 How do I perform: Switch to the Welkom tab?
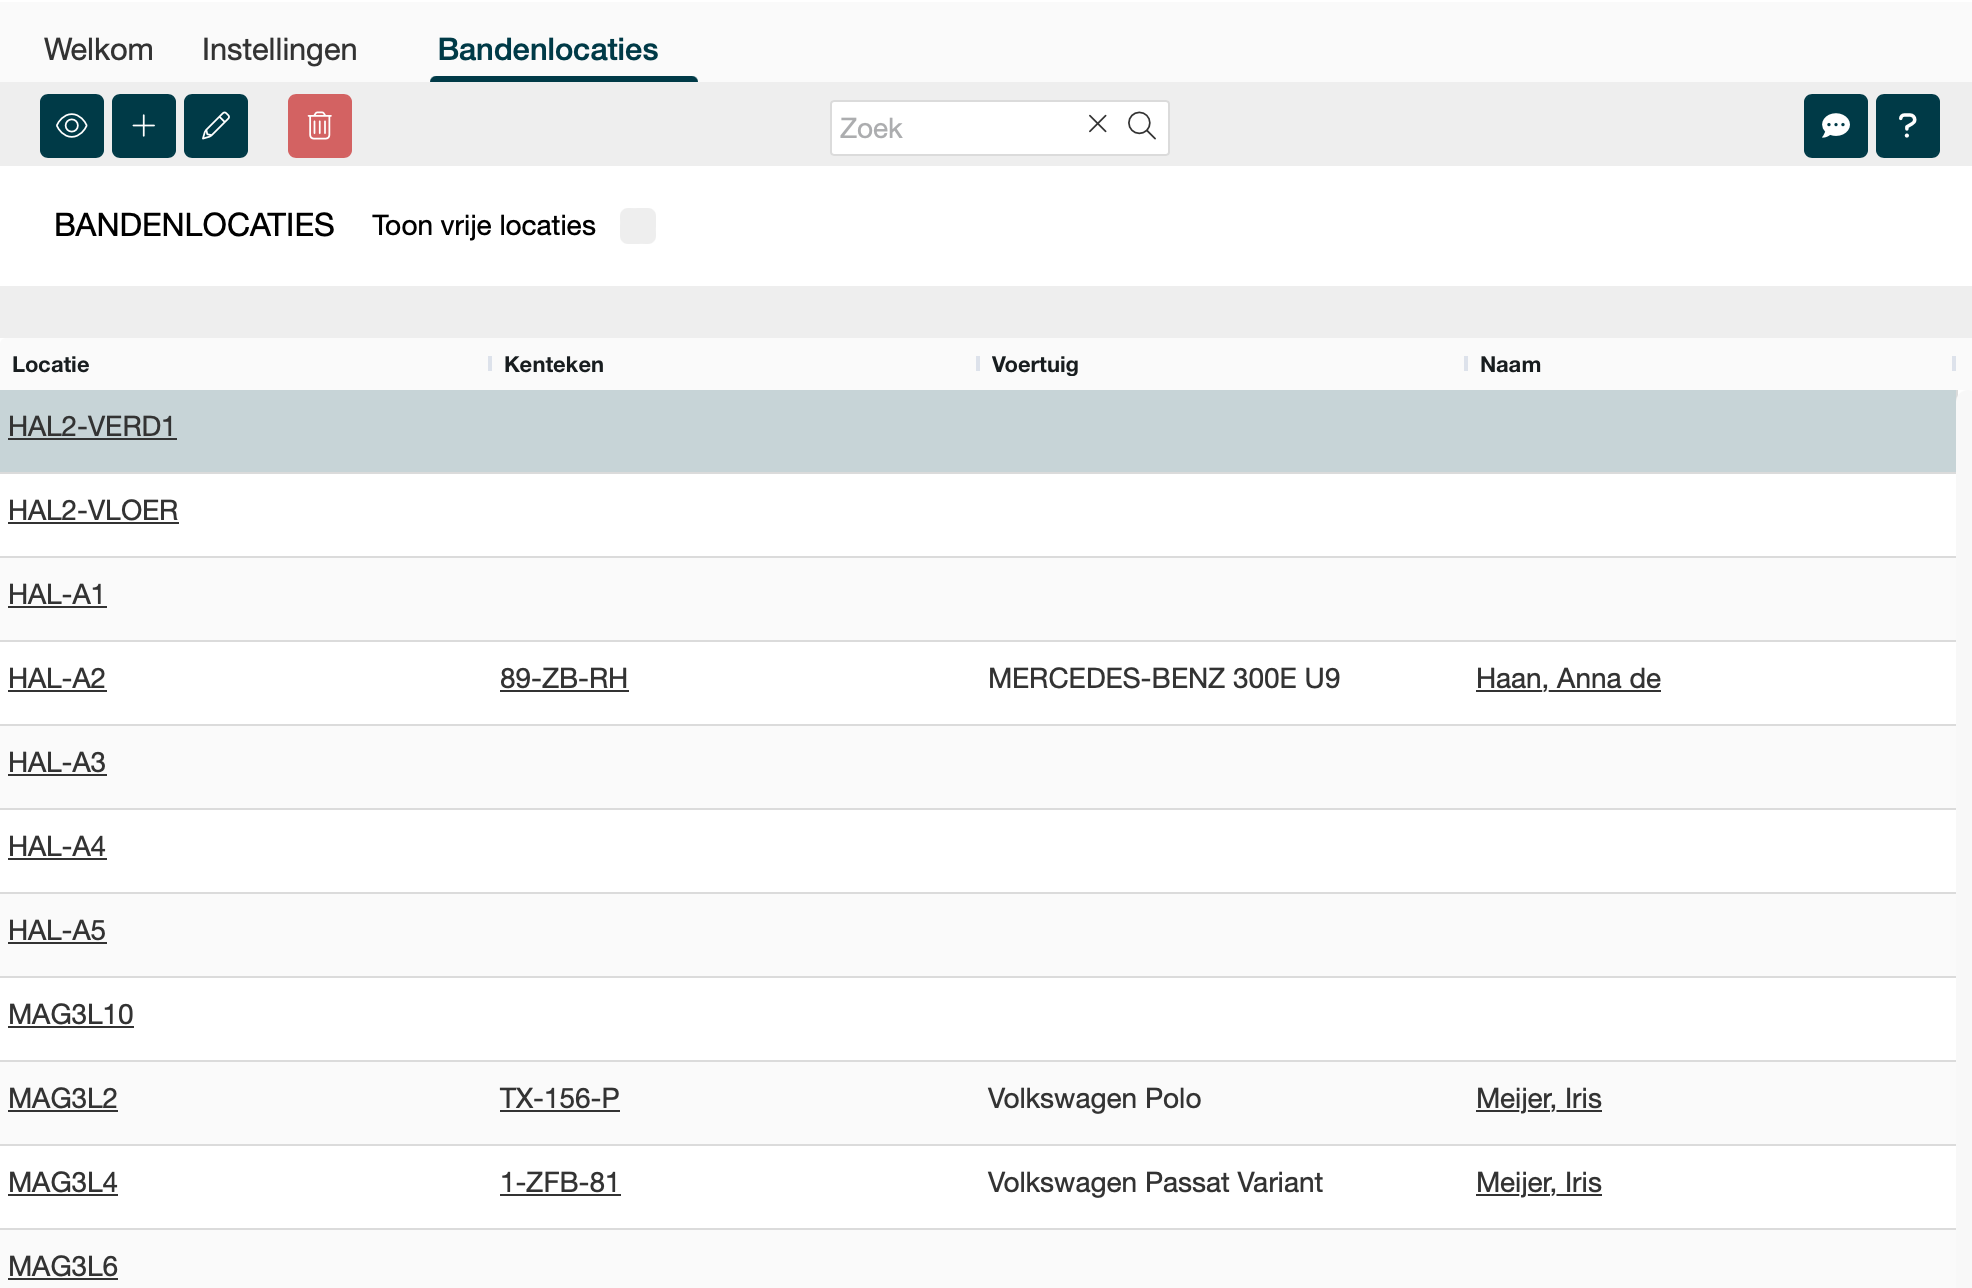pos(98,50)
